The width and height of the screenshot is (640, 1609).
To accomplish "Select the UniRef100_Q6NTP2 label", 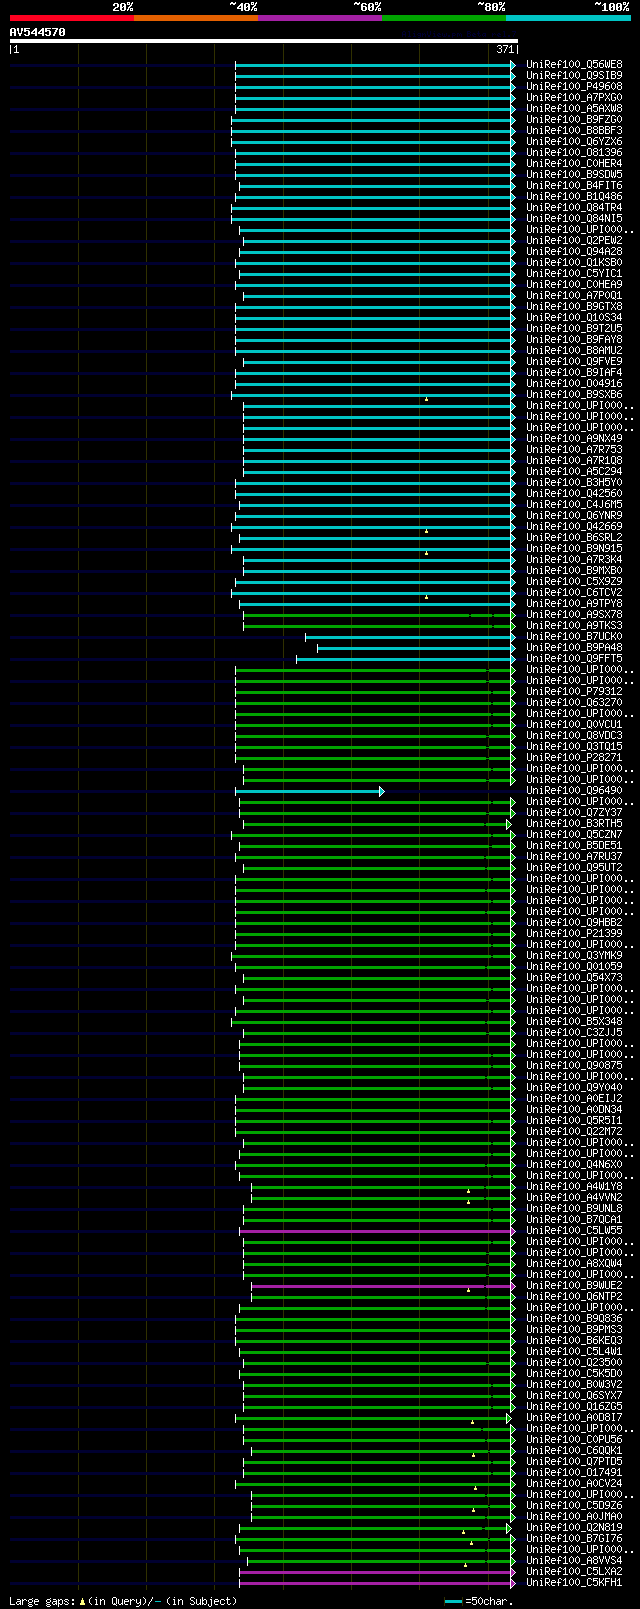I will pos(574,1296).
